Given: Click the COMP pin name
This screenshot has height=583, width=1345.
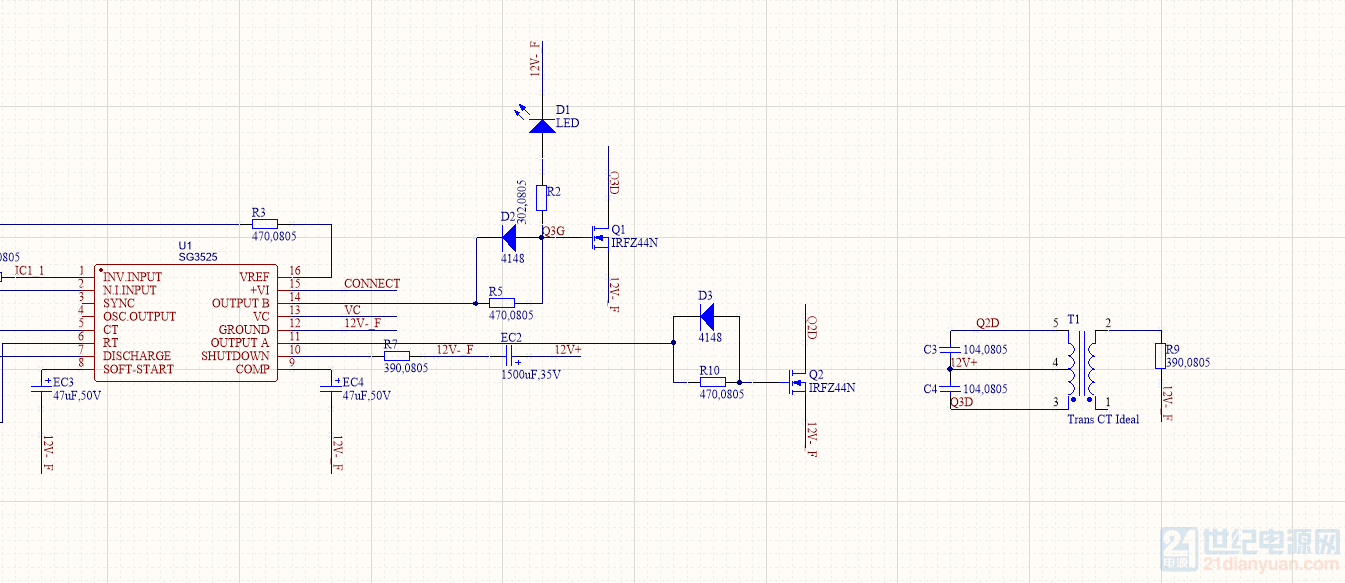Looking at the screenshot, I should [253, 369].
